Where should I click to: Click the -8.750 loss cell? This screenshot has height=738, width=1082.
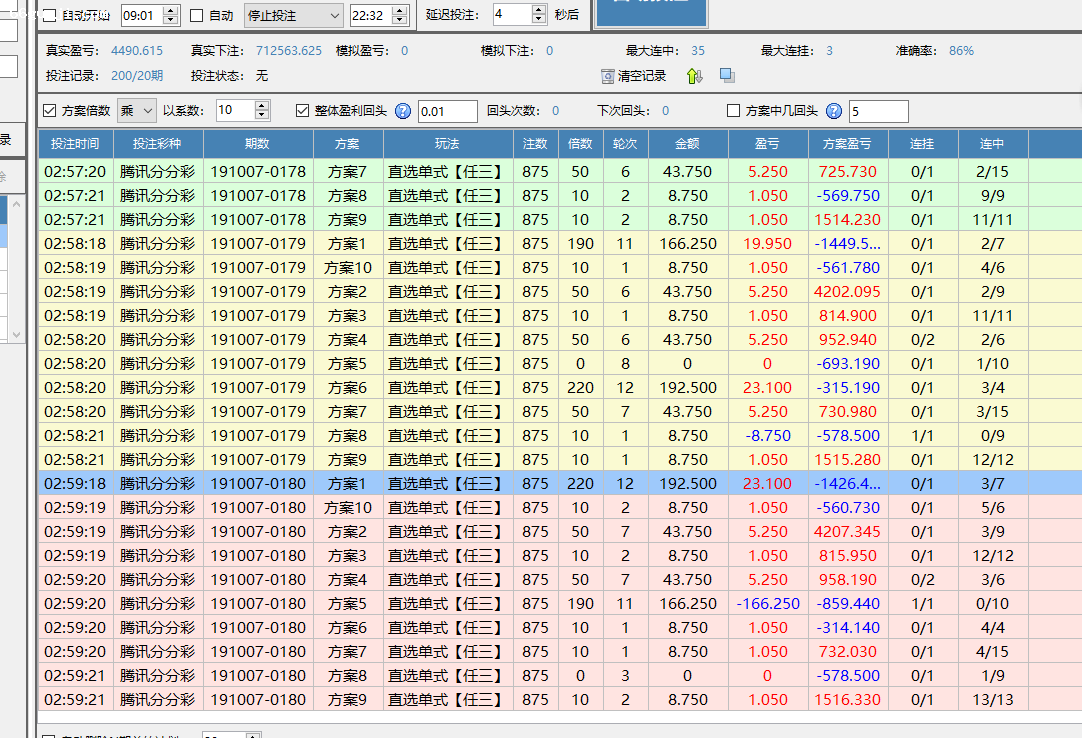coord(768,436)
